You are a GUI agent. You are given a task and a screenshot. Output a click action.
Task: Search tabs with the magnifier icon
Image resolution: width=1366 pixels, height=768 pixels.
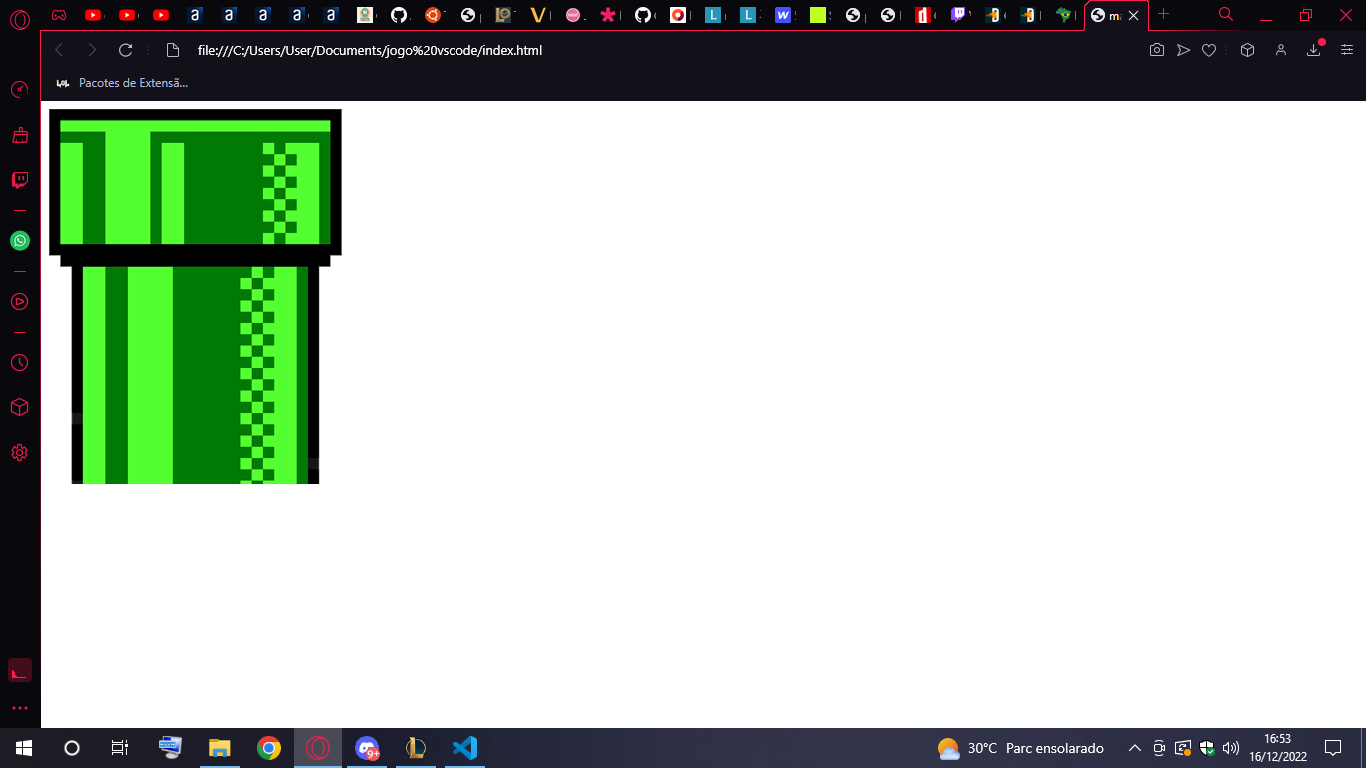(x=1226, y=15)
